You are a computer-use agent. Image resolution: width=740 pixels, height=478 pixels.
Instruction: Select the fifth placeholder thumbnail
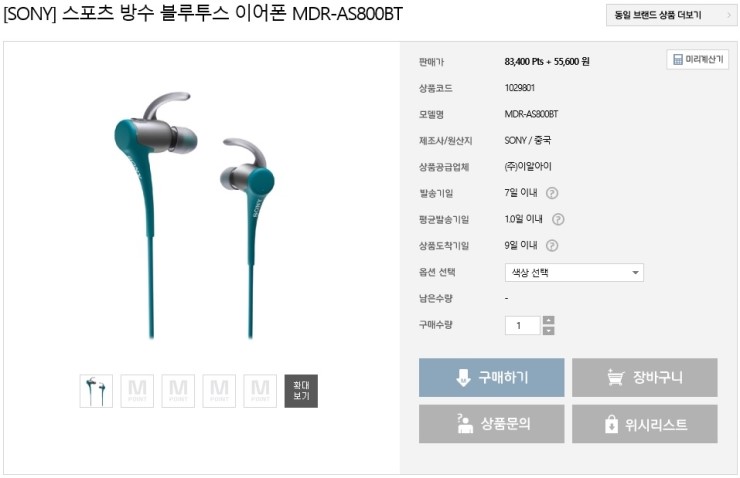click(x=260, y=391)
